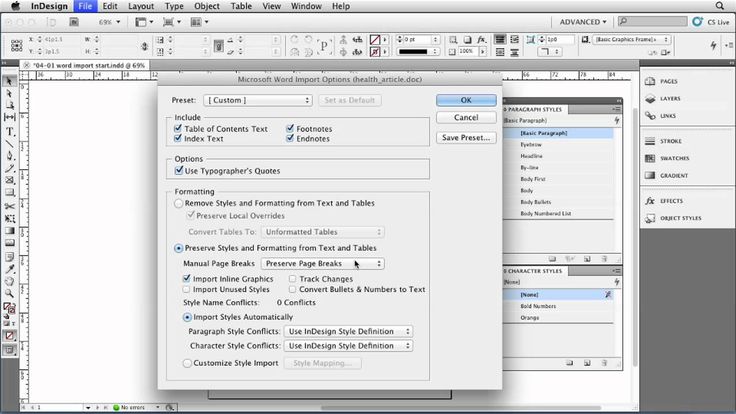Uncheck Footnotes checkbox

tap(290, 128)
